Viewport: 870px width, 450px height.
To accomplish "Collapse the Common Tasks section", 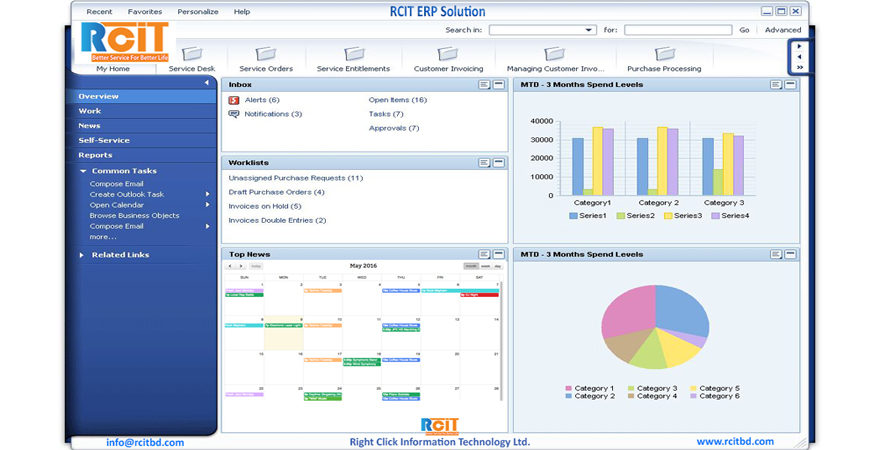I will click(83, 171).
